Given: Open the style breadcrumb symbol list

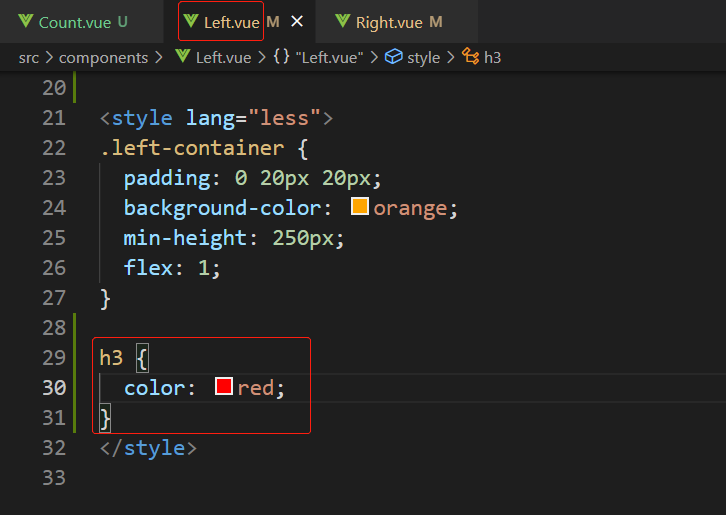Looking at the screenshot, I should pos(423,57).
